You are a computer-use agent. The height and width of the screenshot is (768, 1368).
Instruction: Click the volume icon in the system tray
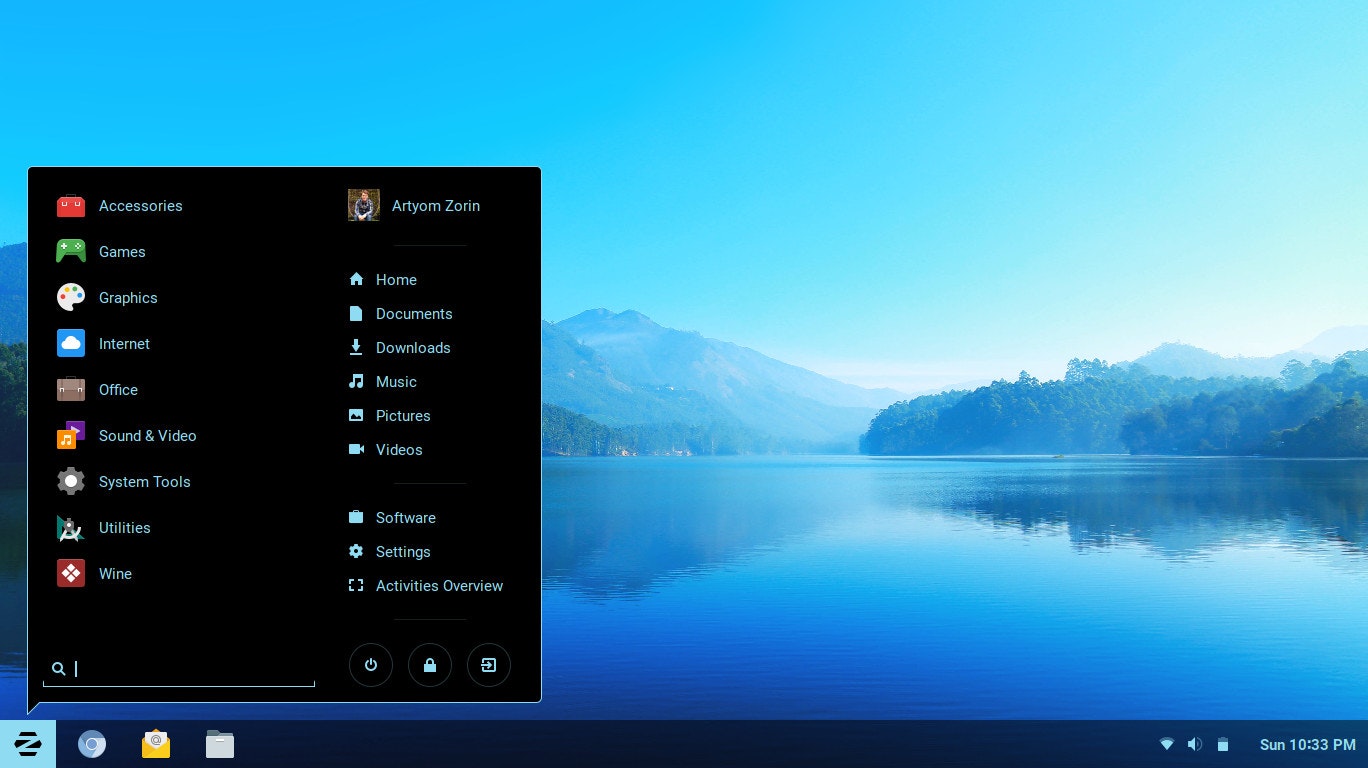coord(1194,744)
